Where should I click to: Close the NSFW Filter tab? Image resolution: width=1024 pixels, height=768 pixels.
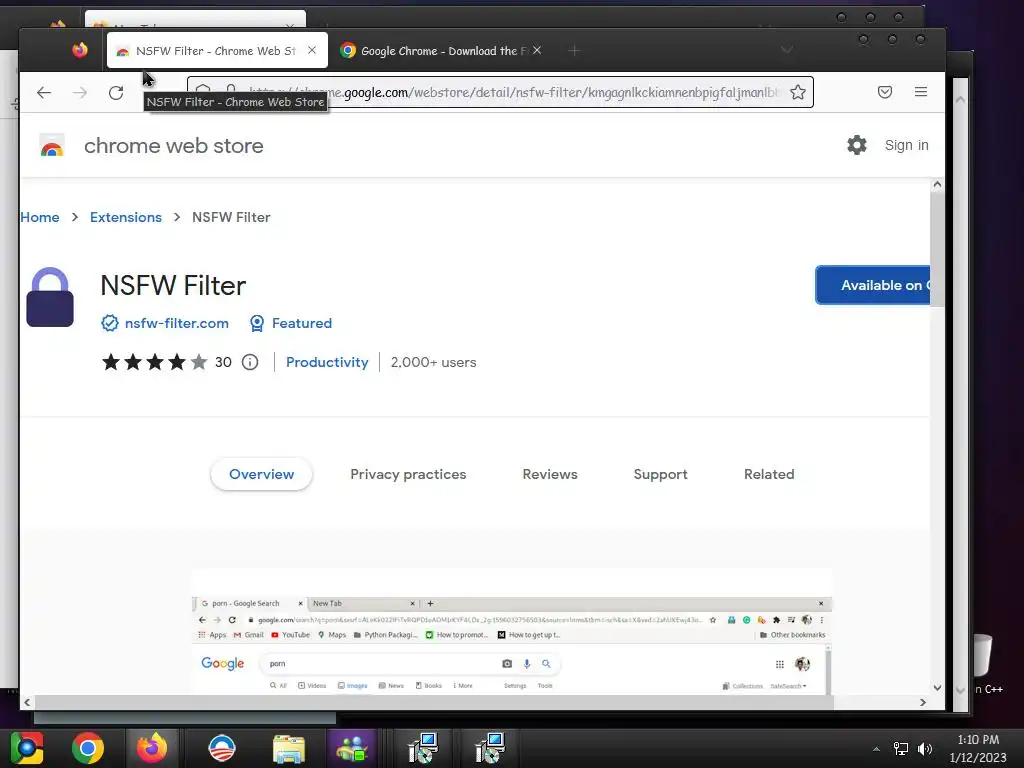[312, 50]
